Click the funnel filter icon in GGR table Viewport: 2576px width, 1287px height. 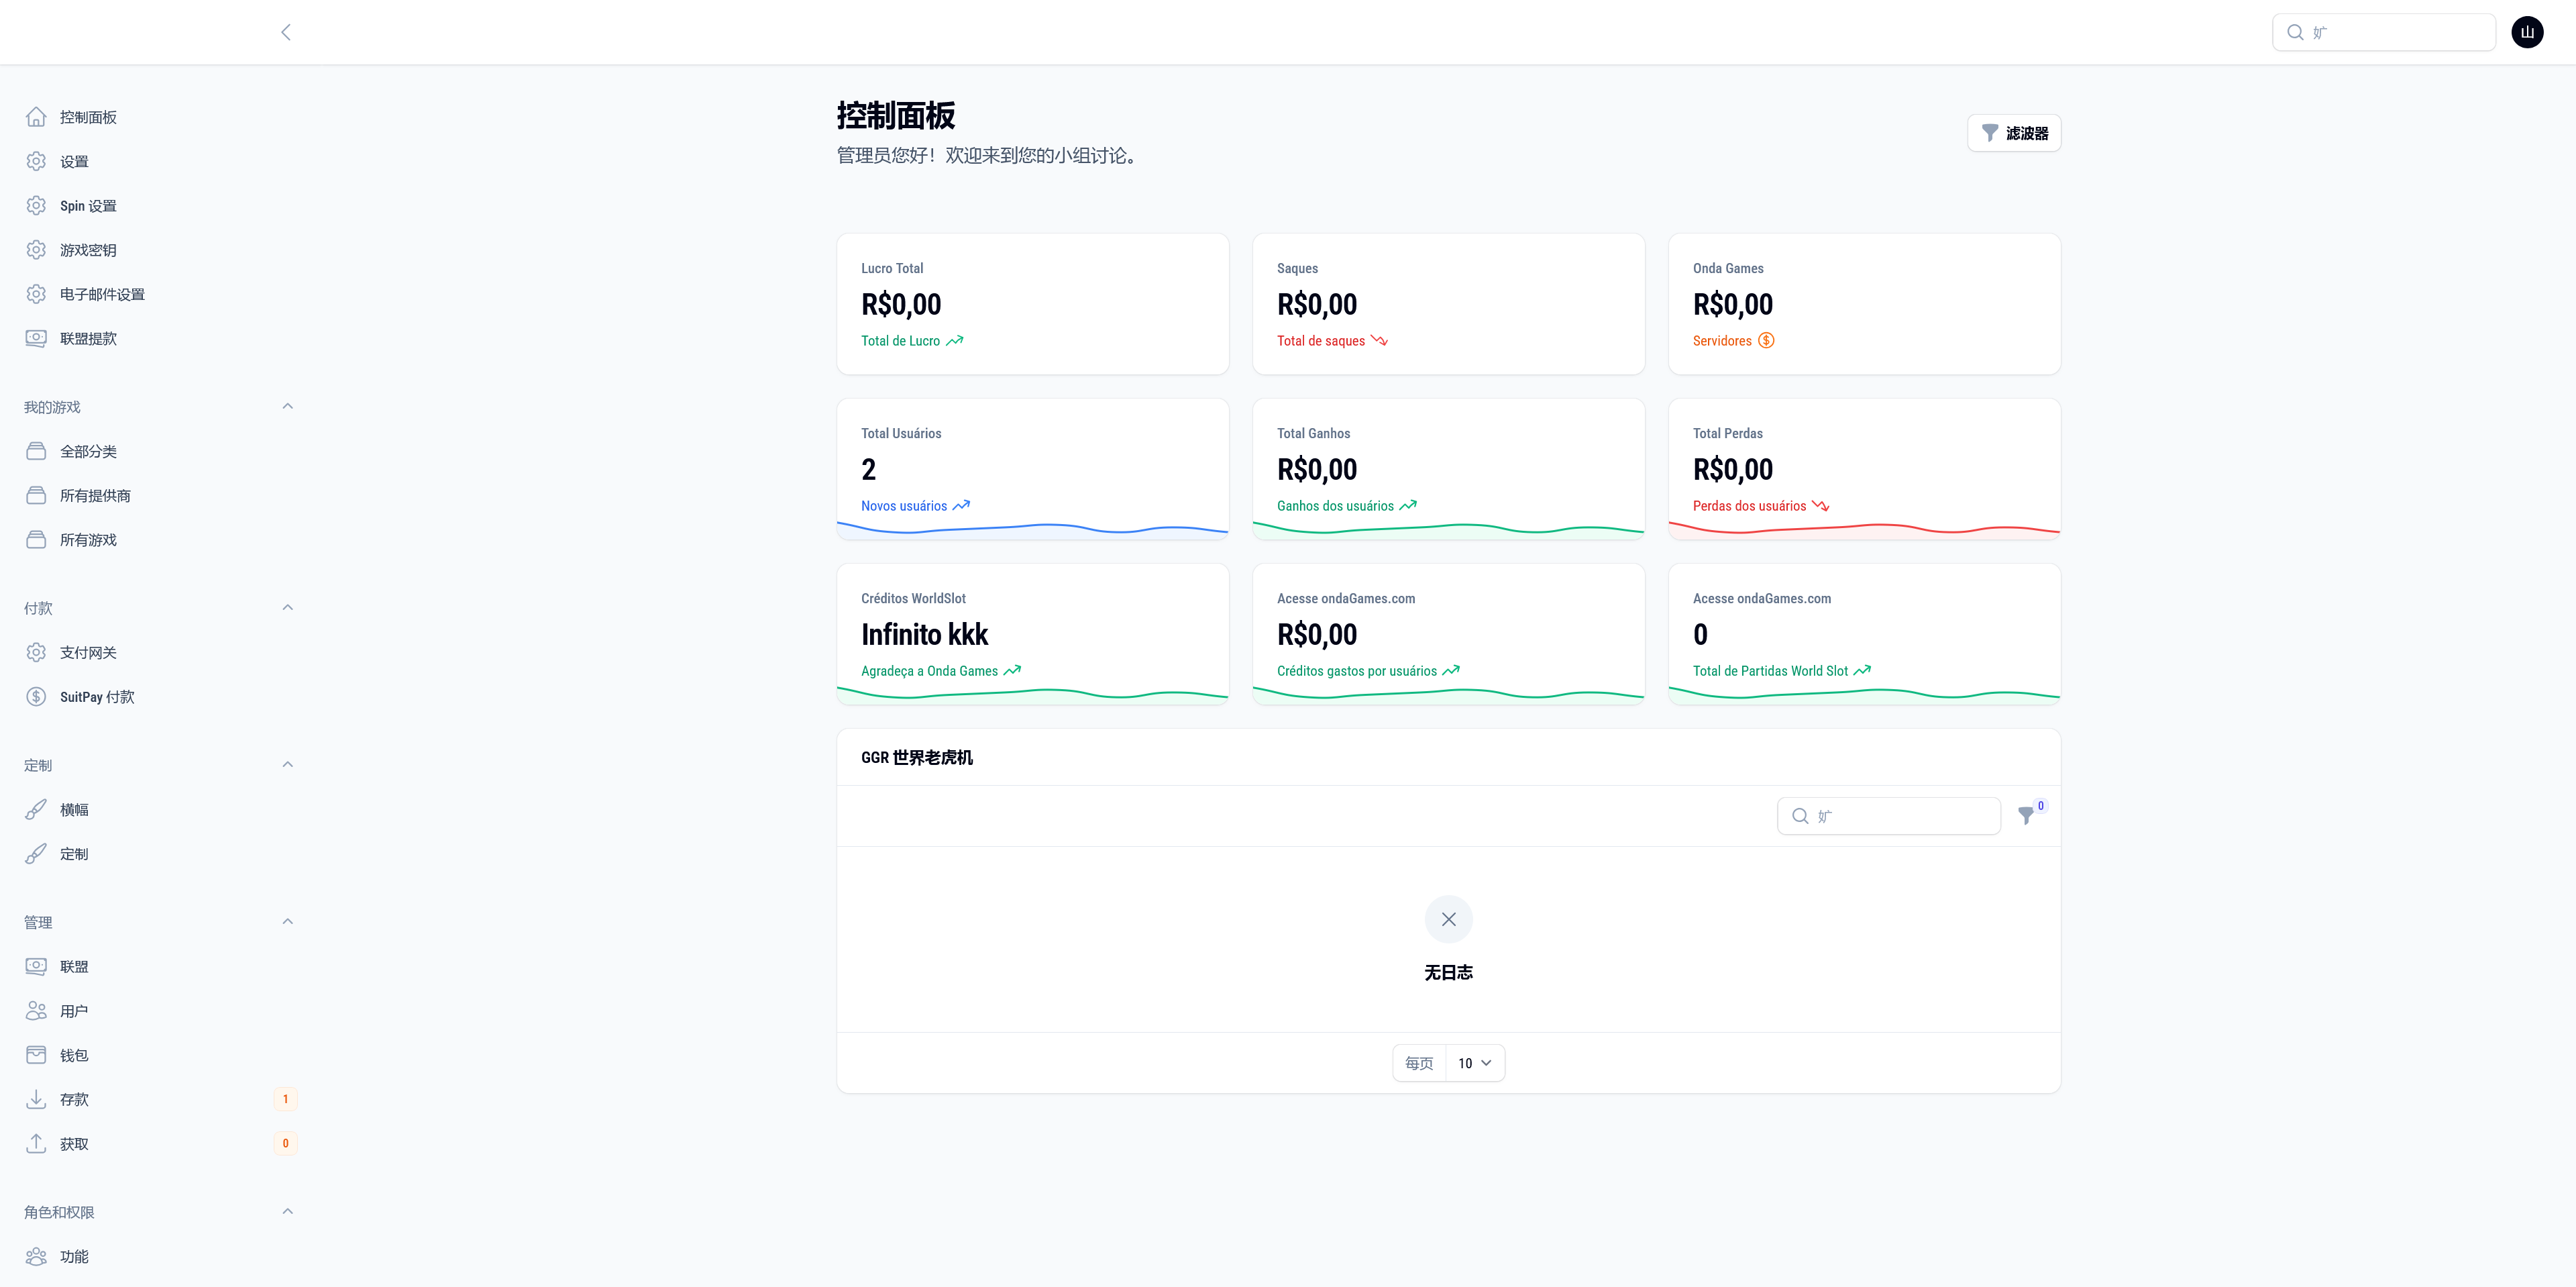[2026, 816]
